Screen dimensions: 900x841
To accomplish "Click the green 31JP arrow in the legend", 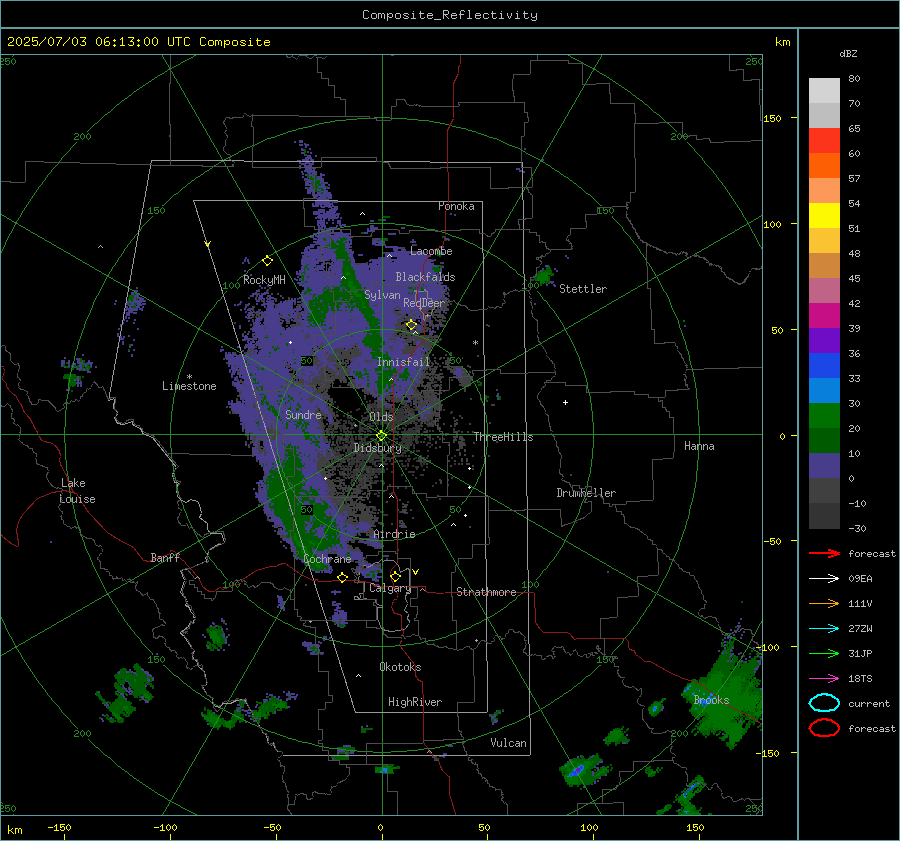I will (x=824, y=653).
